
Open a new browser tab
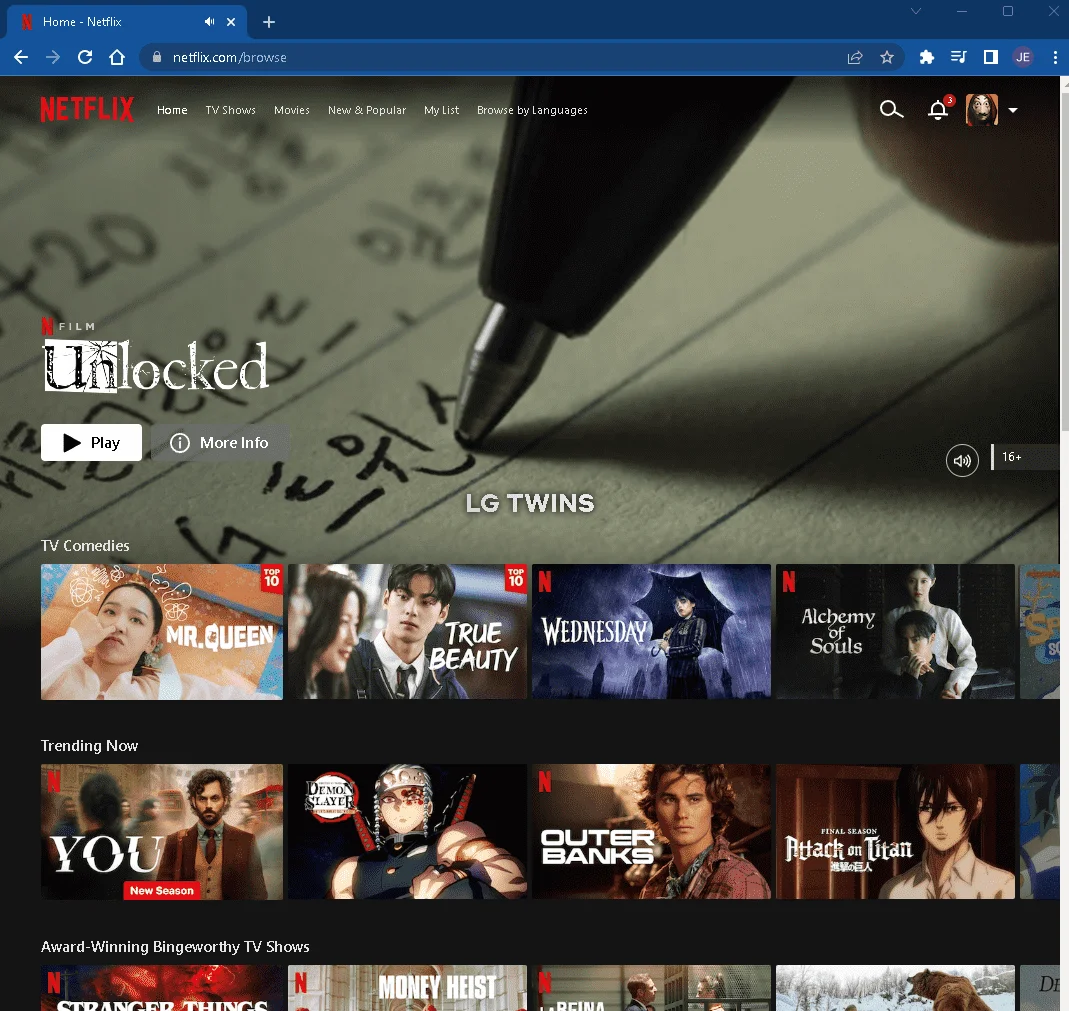[x=269, y=22]
